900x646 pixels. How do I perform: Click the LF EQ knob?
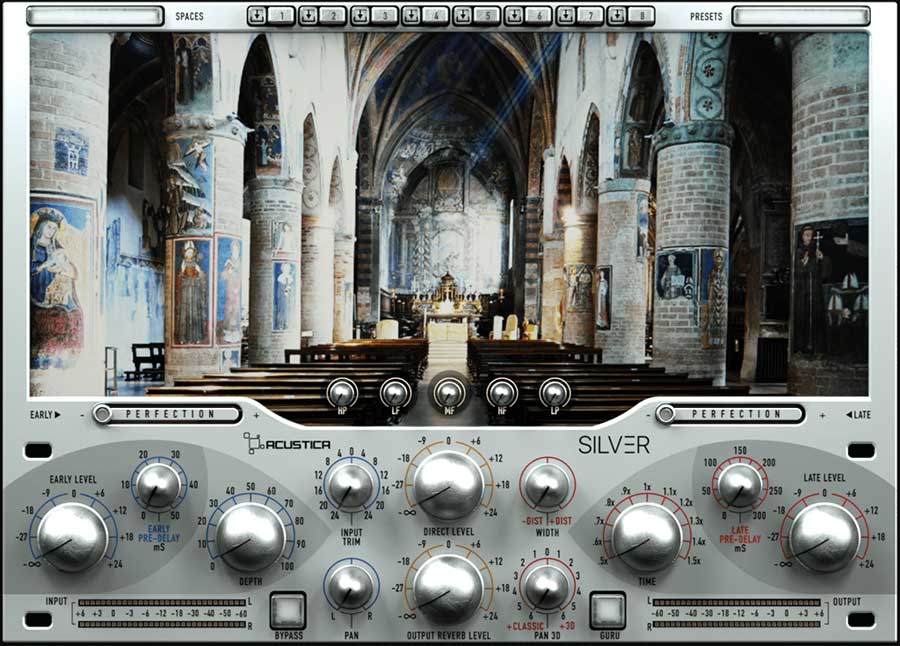click(x=395, y=393)
